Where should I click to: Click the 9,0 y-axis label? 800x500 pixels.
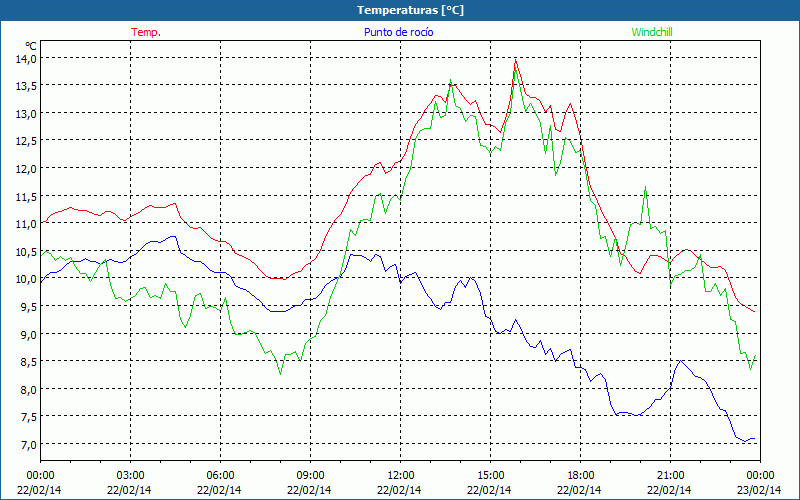pyautogui.click(x=28, y=334)
